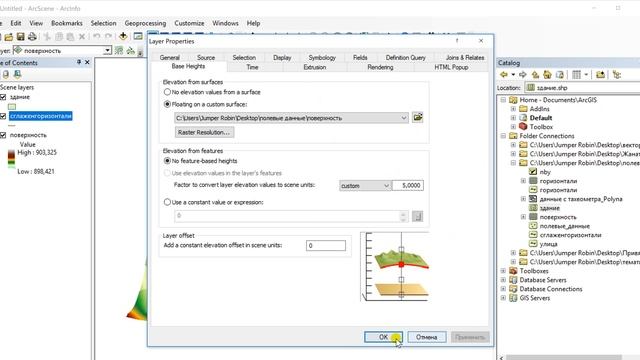Open the 3D Analyst interpolate tool icon

point(119,51)
